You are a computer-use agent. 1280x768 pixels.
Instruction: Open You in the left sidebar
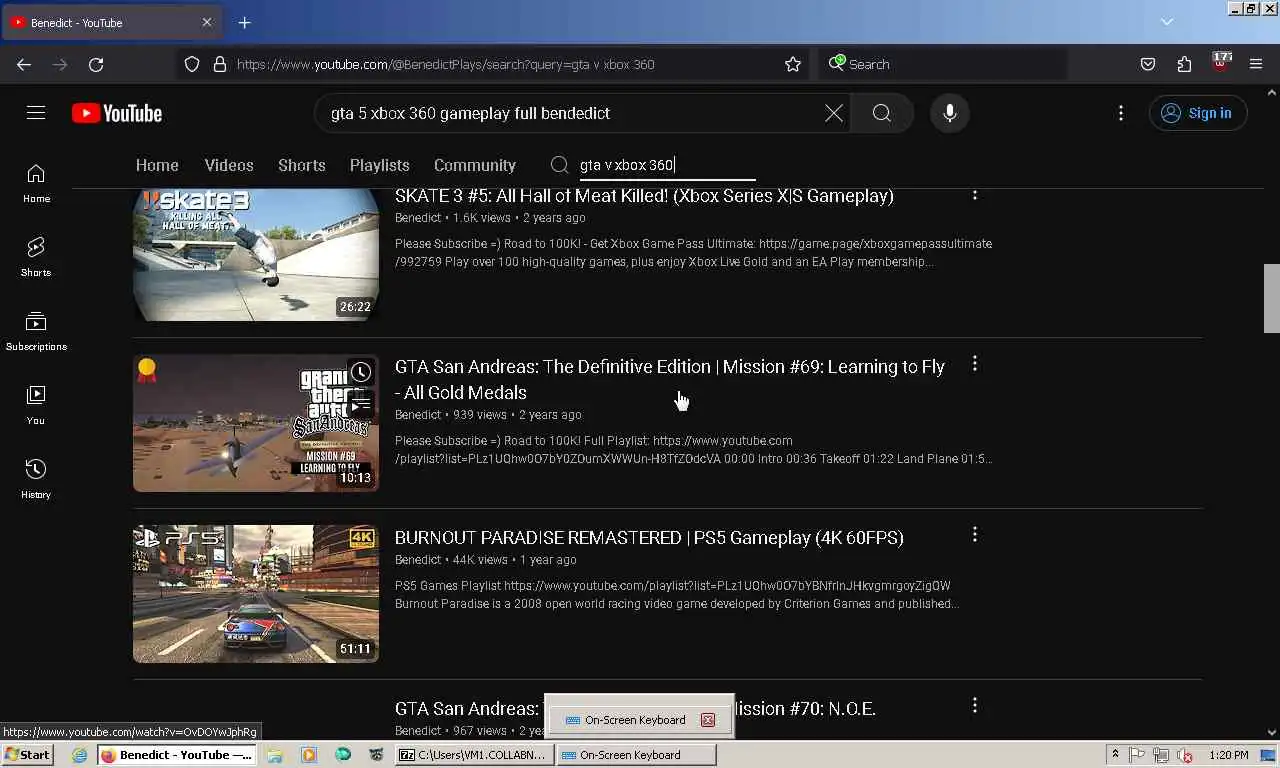click(x=36, y=406)
